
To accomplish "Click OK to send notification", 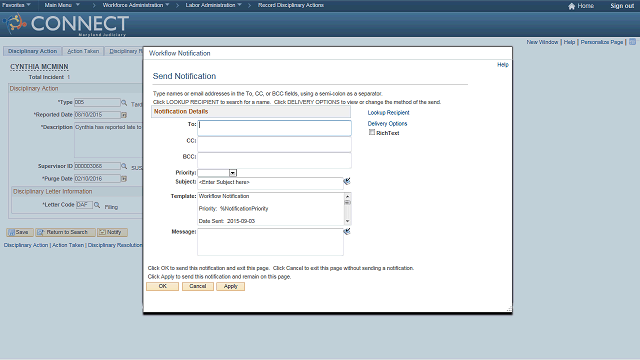I will pyautogui.click(x=162, y=287).
